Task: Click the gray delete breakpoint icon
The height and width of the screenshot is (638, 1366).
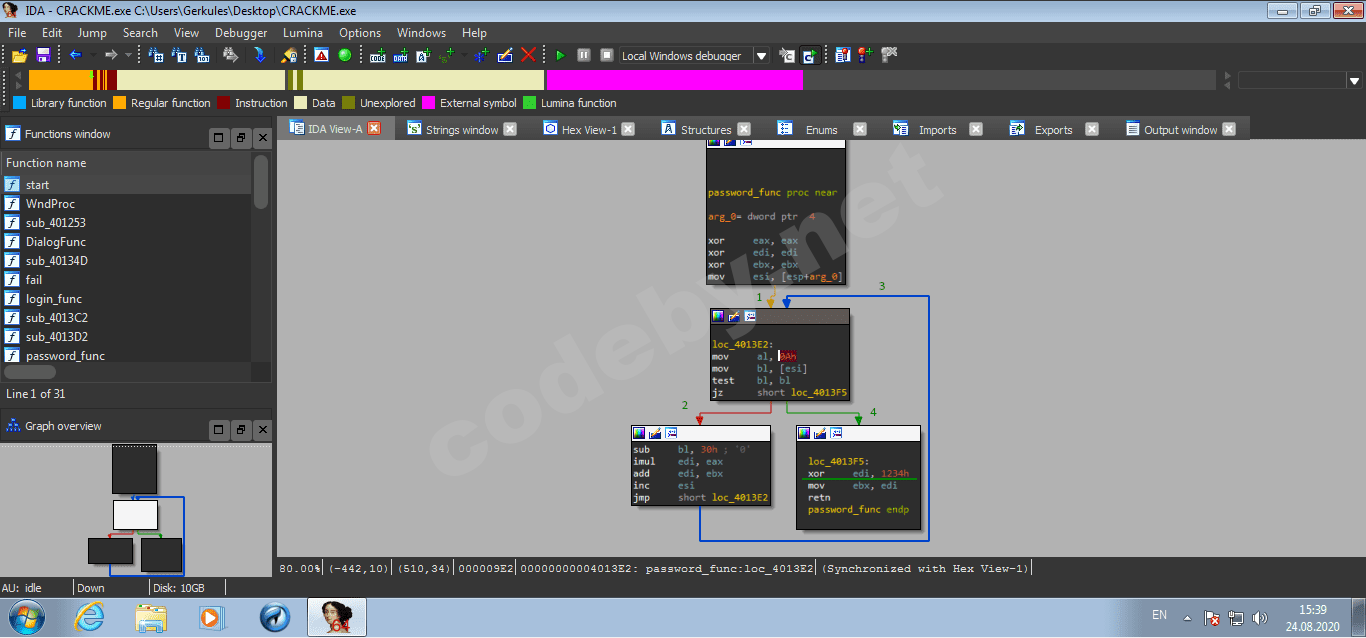Action: [x=888, y=55]
